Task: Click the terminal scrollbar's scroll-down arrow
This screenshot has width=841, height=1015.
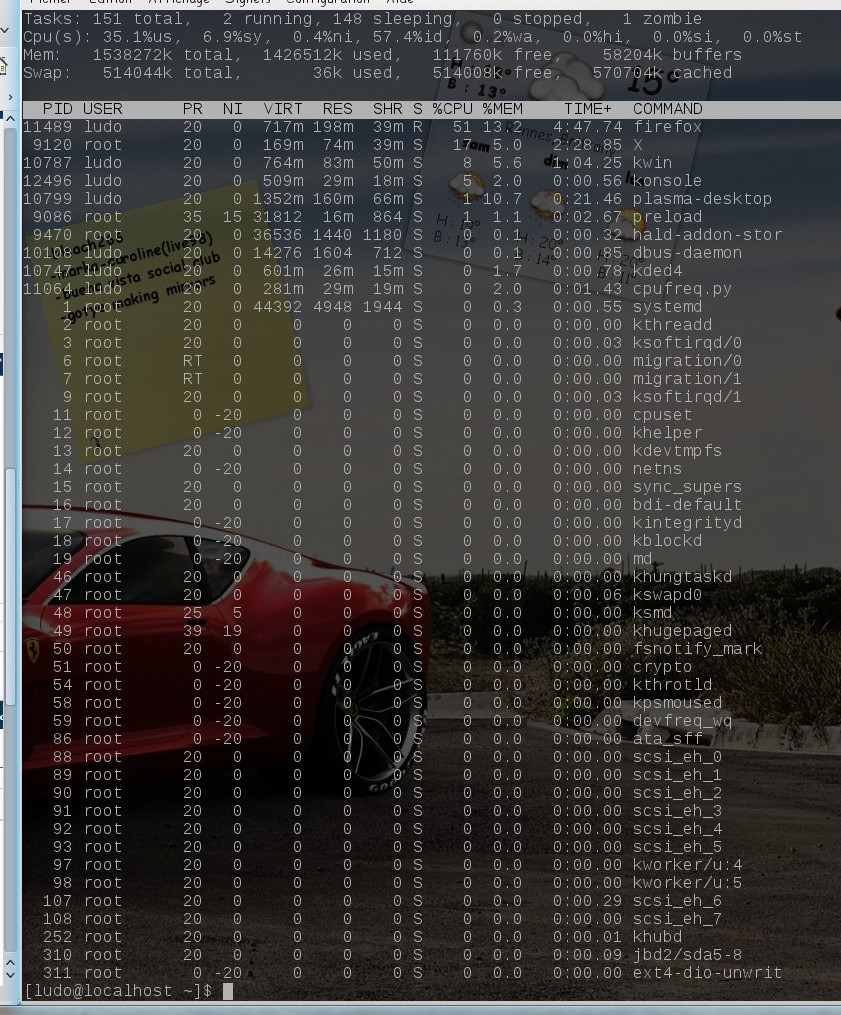Action: [10, 975]
